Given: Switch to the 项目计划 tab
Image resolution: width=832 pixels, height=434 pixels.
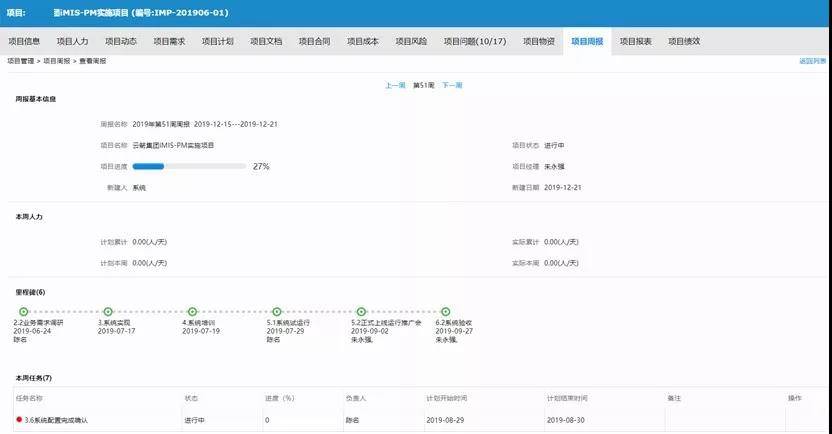Looking at the screenshot, I should [217, 42].
